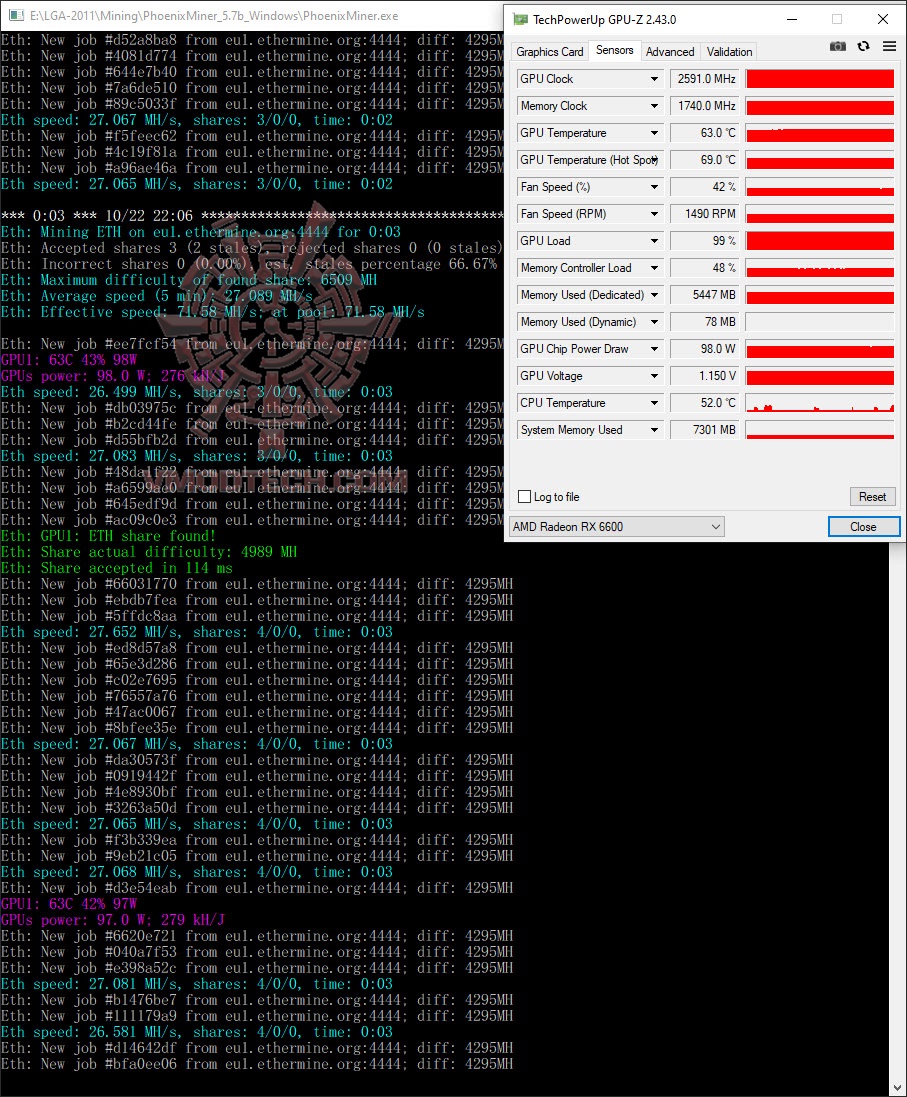Viewport: 907px width, 1097px height.
Task: Switch to the Graphics Card tab
Action: click(x=549, y=52)
